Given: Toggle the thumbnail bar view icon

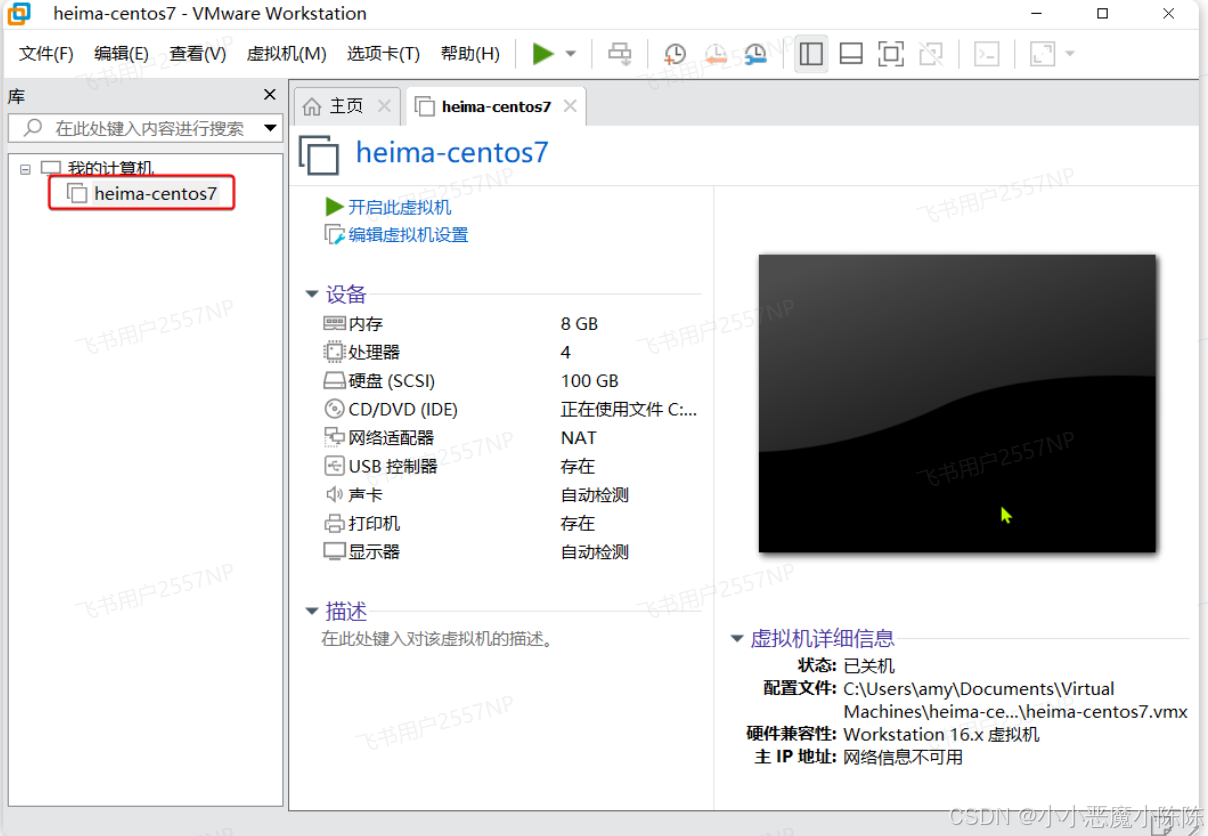Looking at the screenshot, I should pyautogui.click(x=851, y=54).
